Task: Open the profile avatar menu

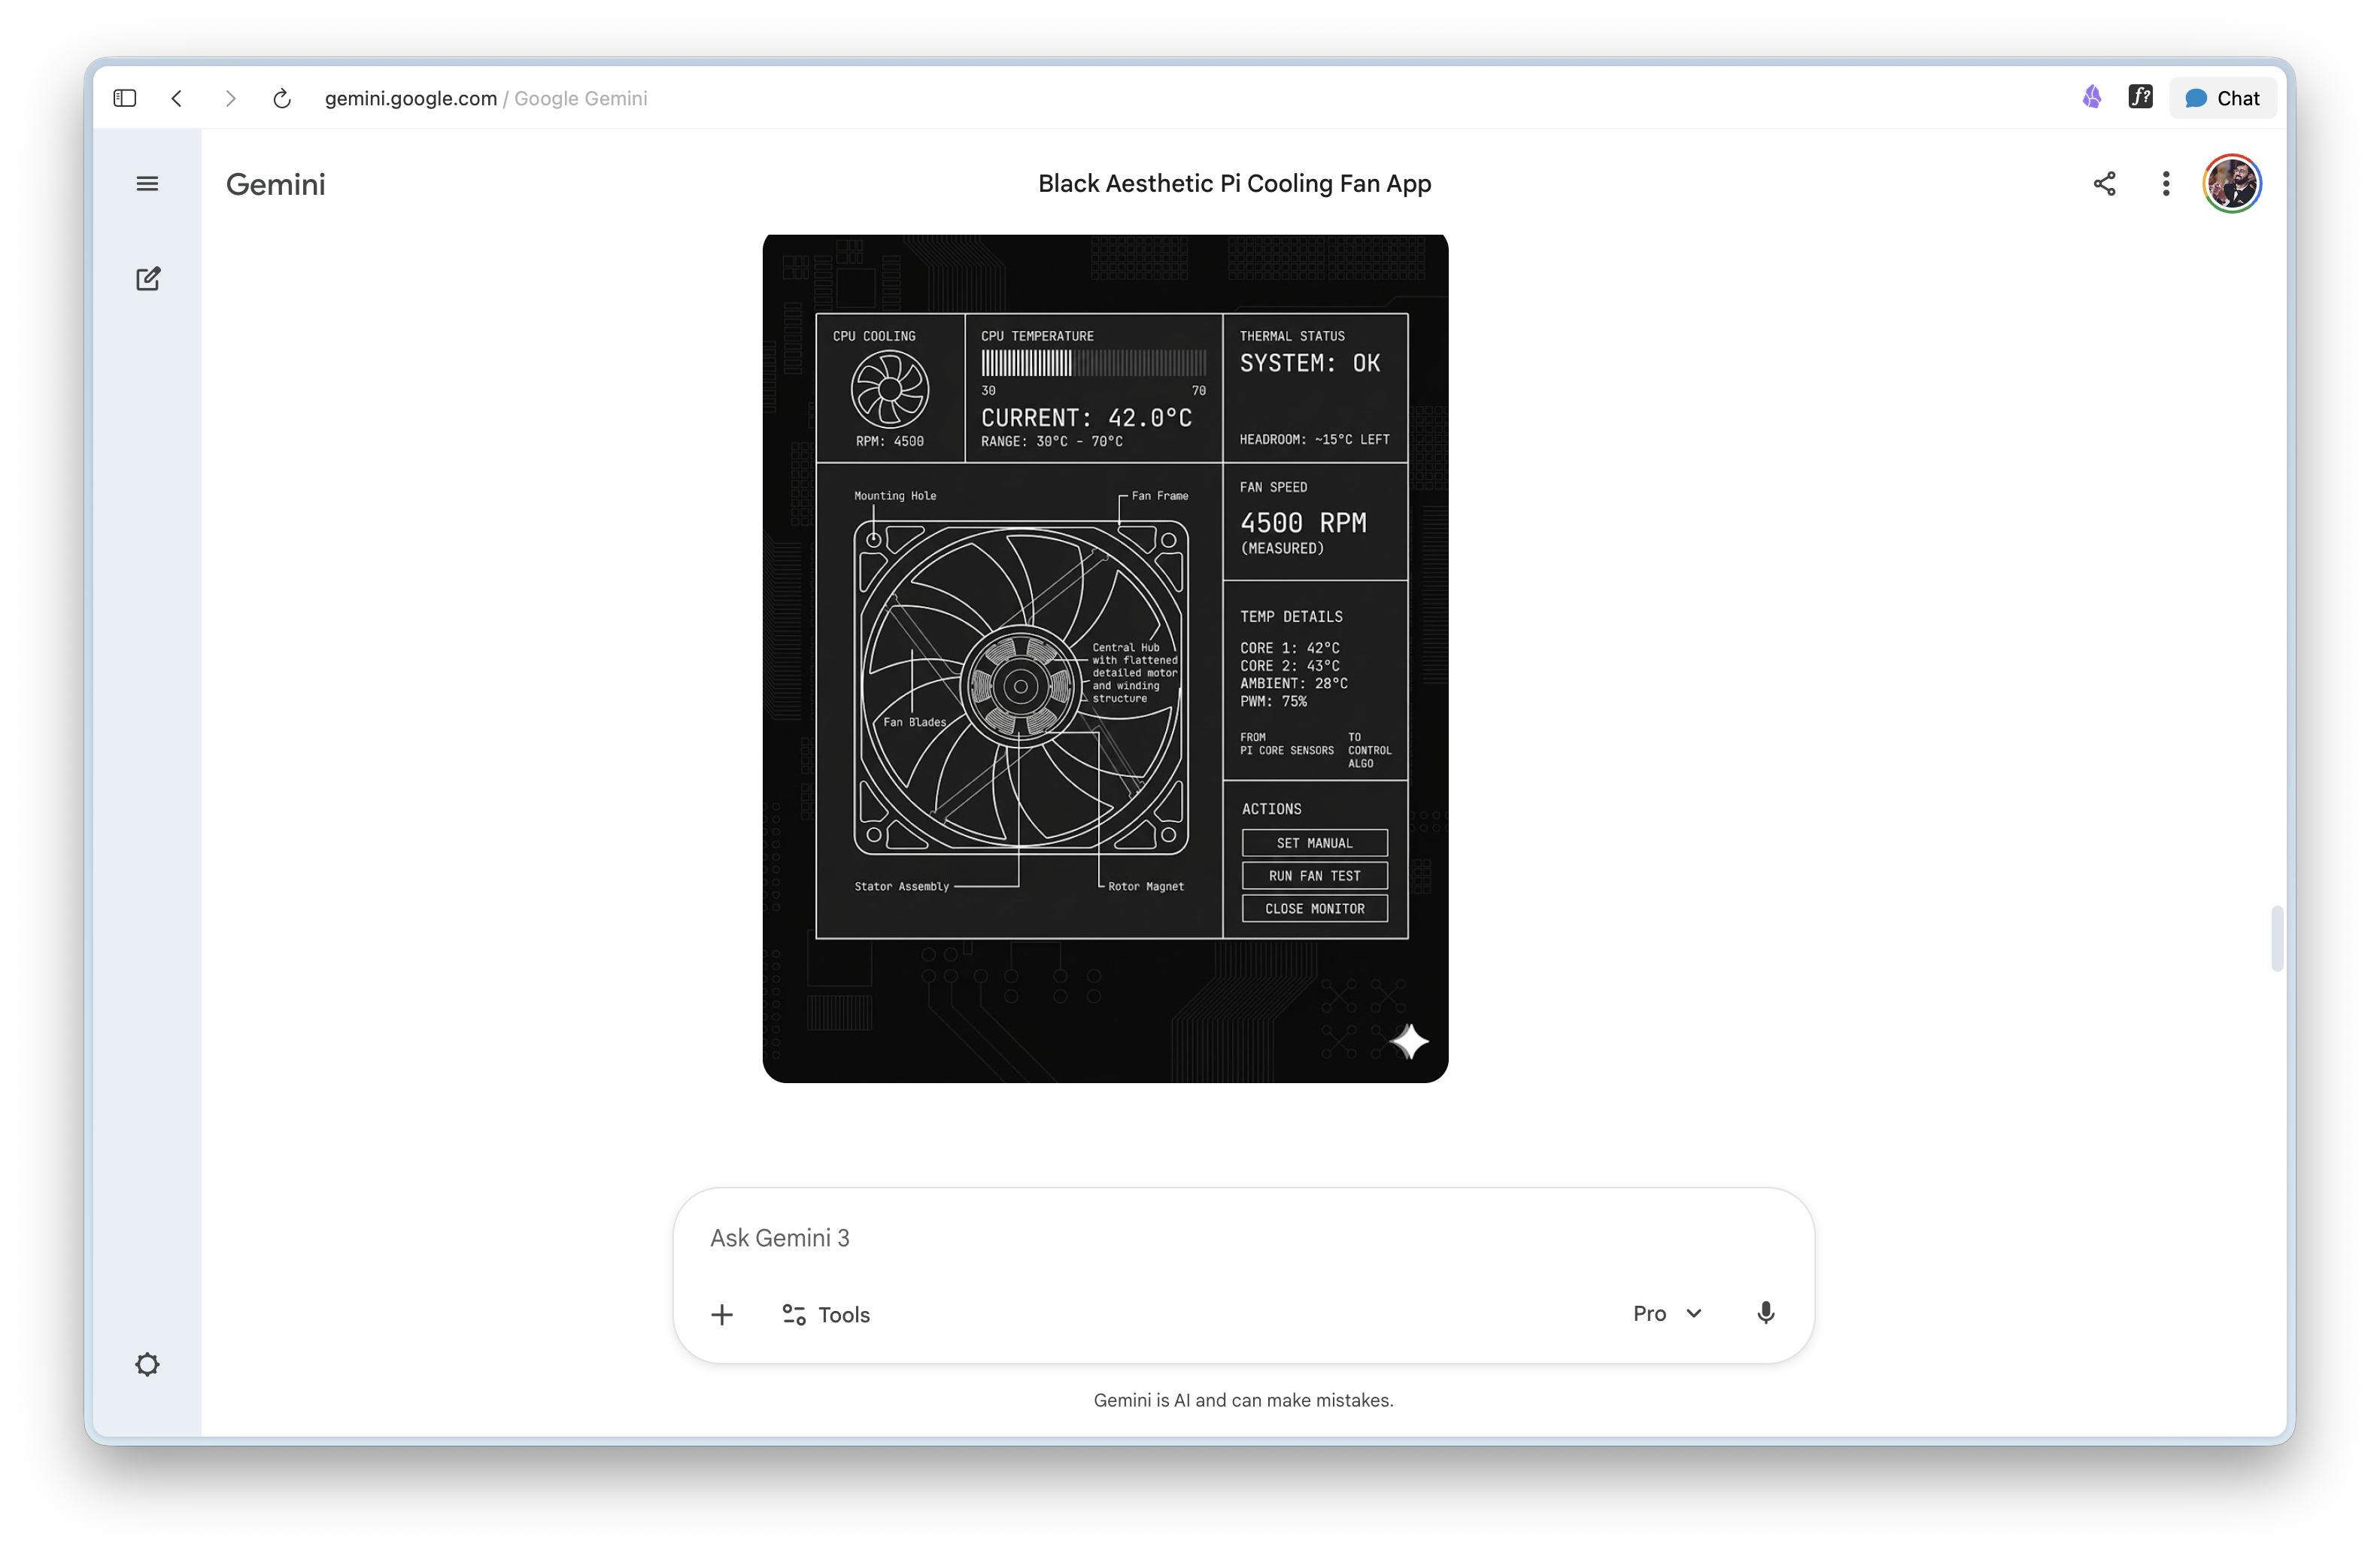Action: pos(2232,184)
